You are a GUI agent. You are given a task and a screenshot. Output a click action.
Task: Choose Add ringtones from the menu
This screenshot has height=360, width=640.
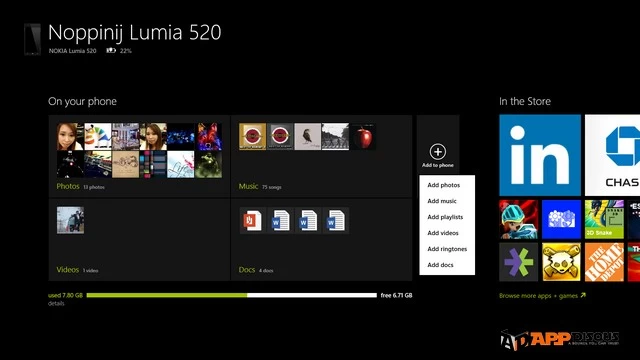click(447, 249)
